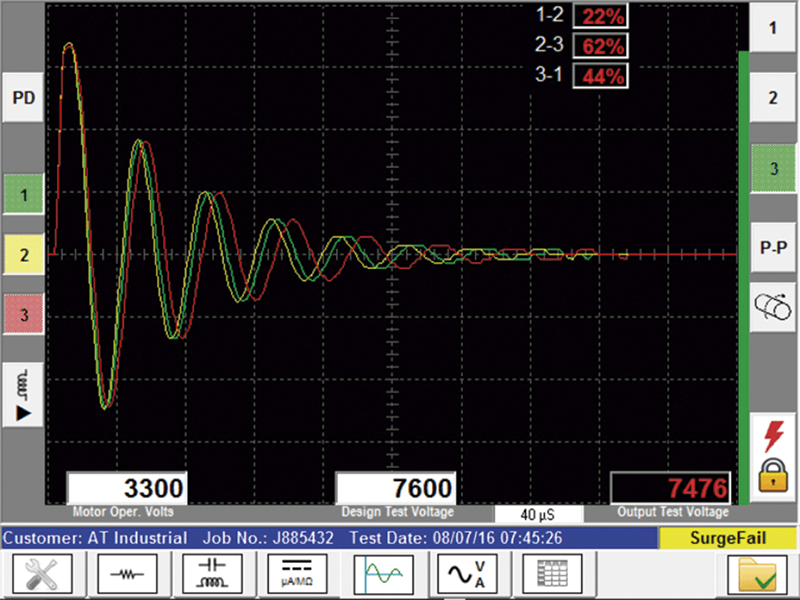Open the µA/MΩ DC test
The image size is (800, 600).
(x=297, y=575)
